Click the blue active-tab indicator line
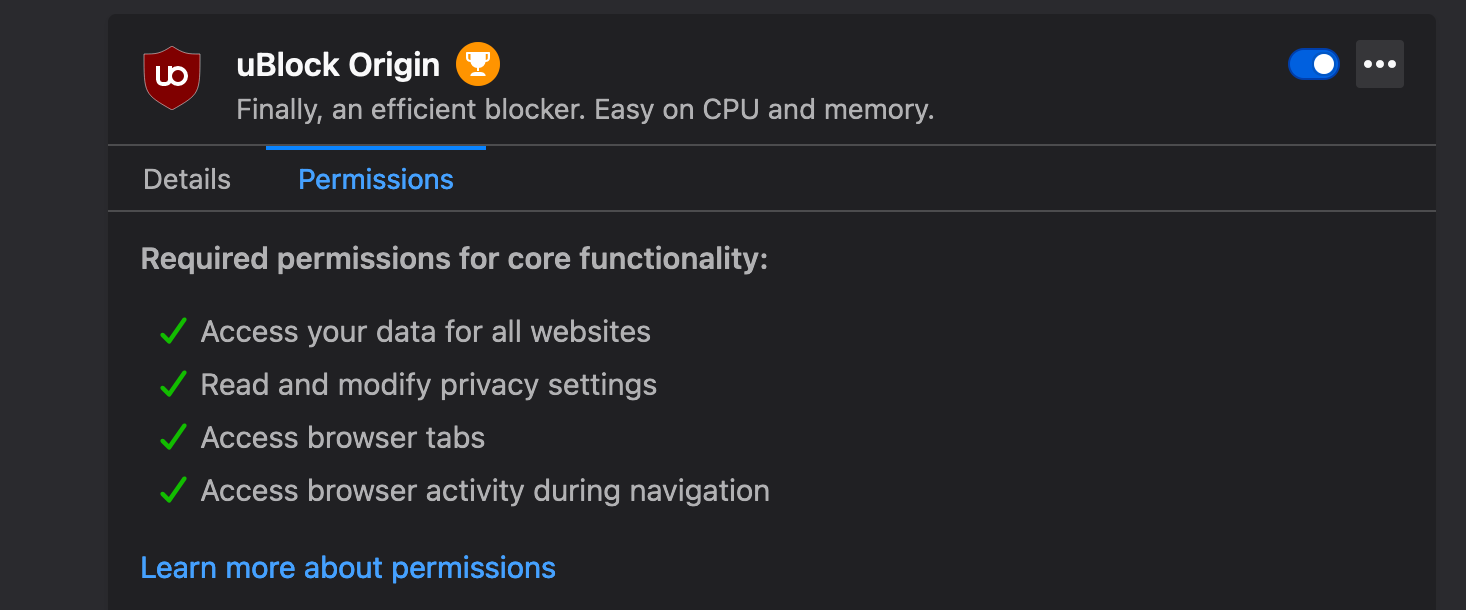The height and width of the screenshot is (610, 1466). point(376,148)
